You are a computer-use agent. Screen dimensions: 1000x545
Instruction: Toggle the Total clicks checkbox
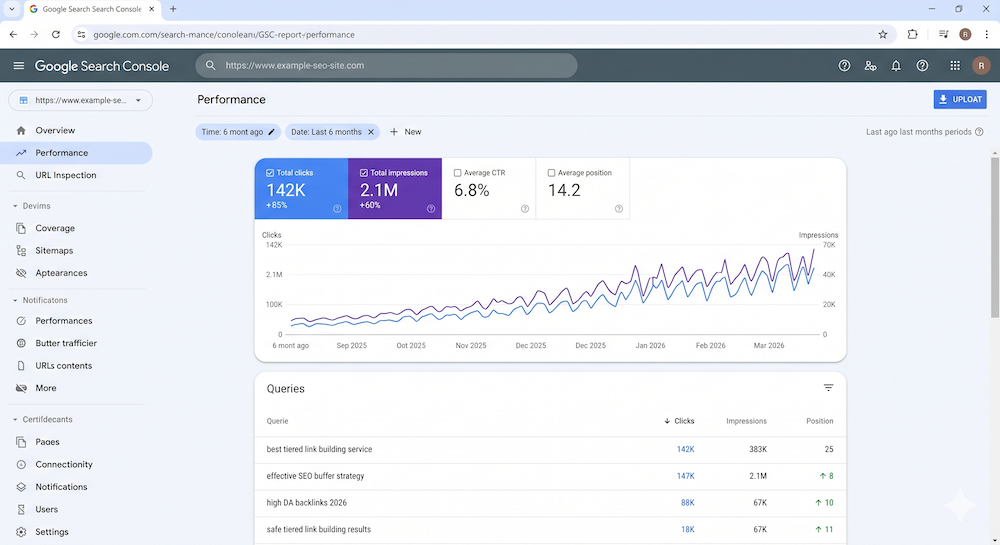(x=270, y=173)
